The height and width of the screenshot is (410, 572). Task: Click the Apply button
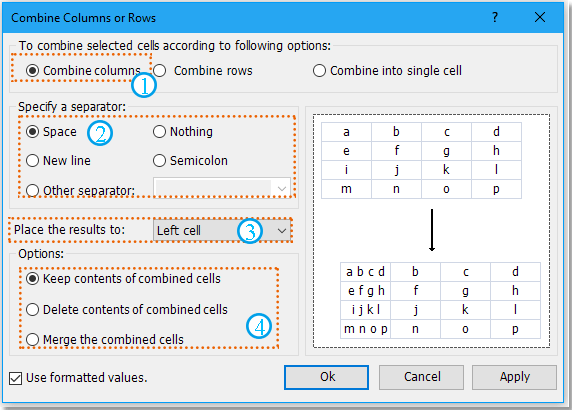(514, 377)
